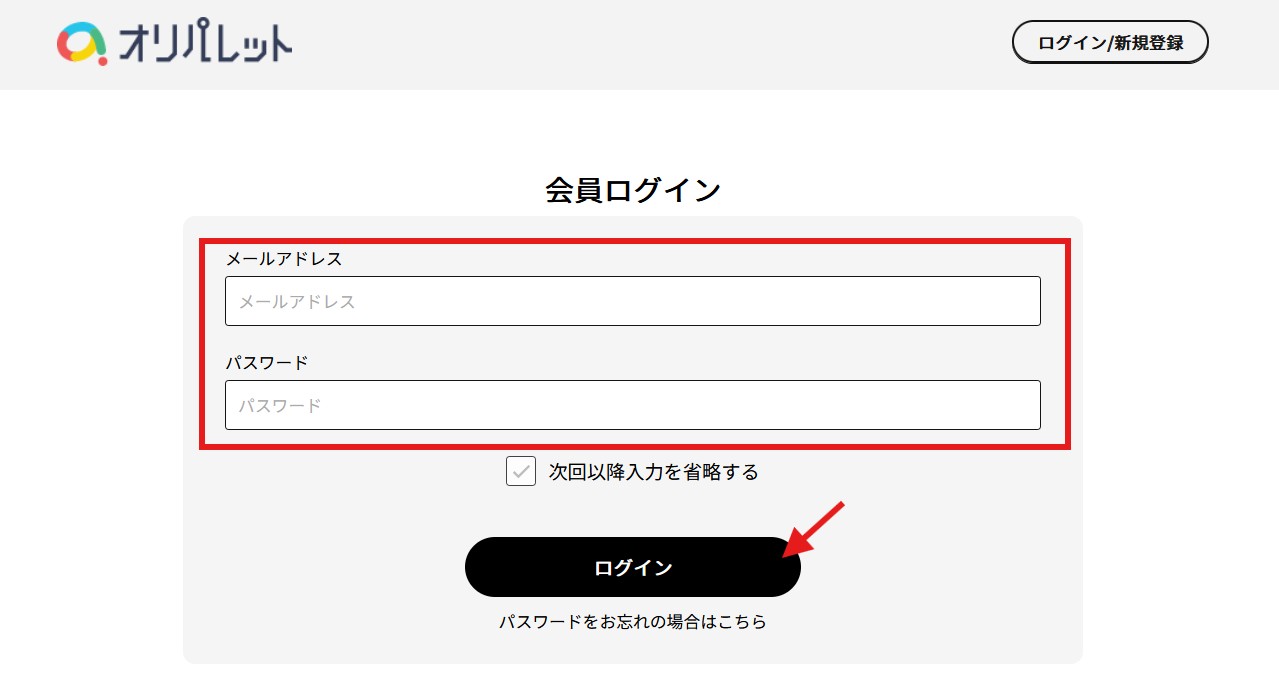
Task: Open パスワードをお忘れの場合はこちら link
Action: (633, 622)
